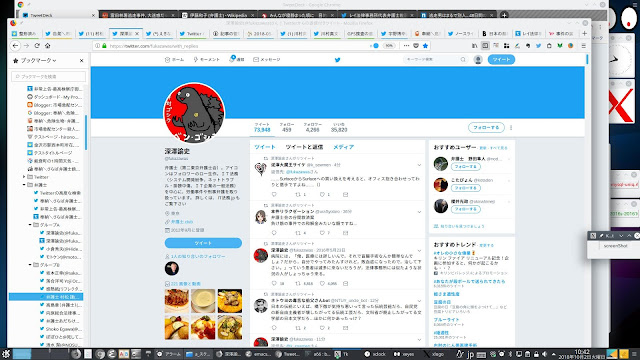Close the bookmarks sidebar panel
Image resolution: width=640 pixels, height=360 pixels.
coord(82,60)
